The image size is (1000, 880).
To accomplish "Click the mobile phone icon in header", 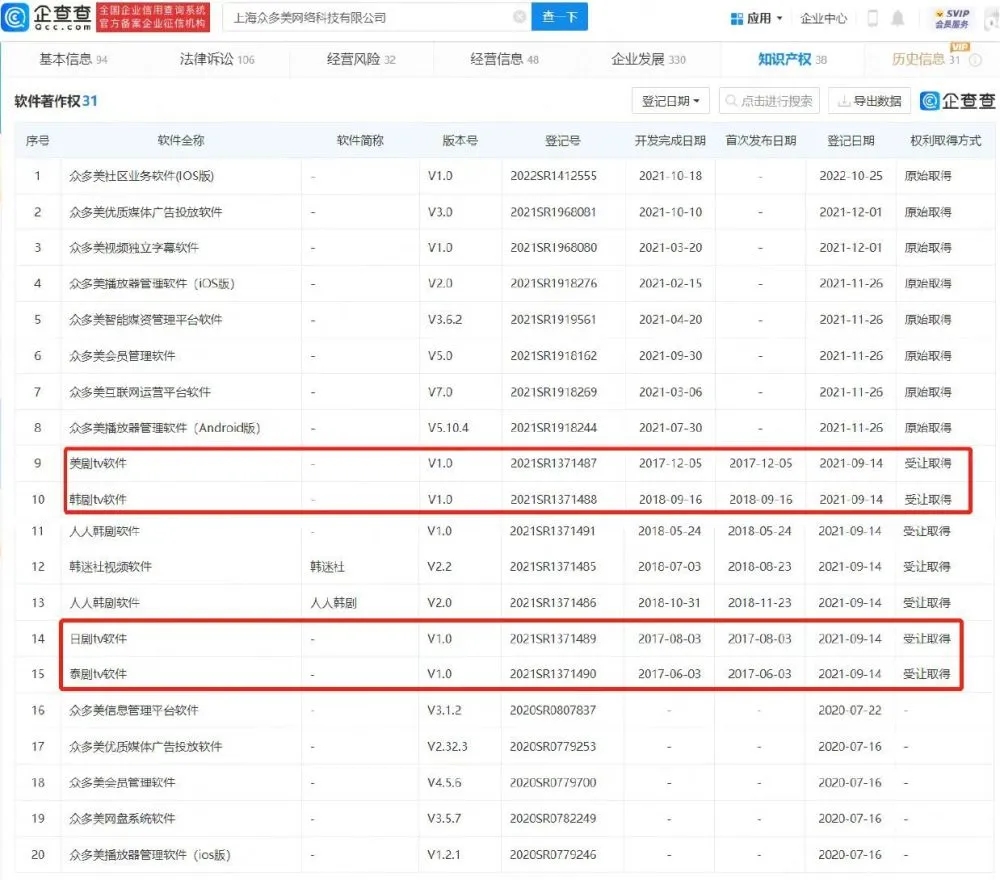I will (872, 18).
